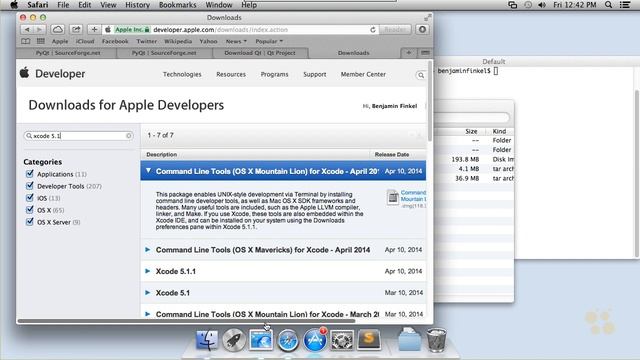Uncheck OS X Server category

point(29,222)
